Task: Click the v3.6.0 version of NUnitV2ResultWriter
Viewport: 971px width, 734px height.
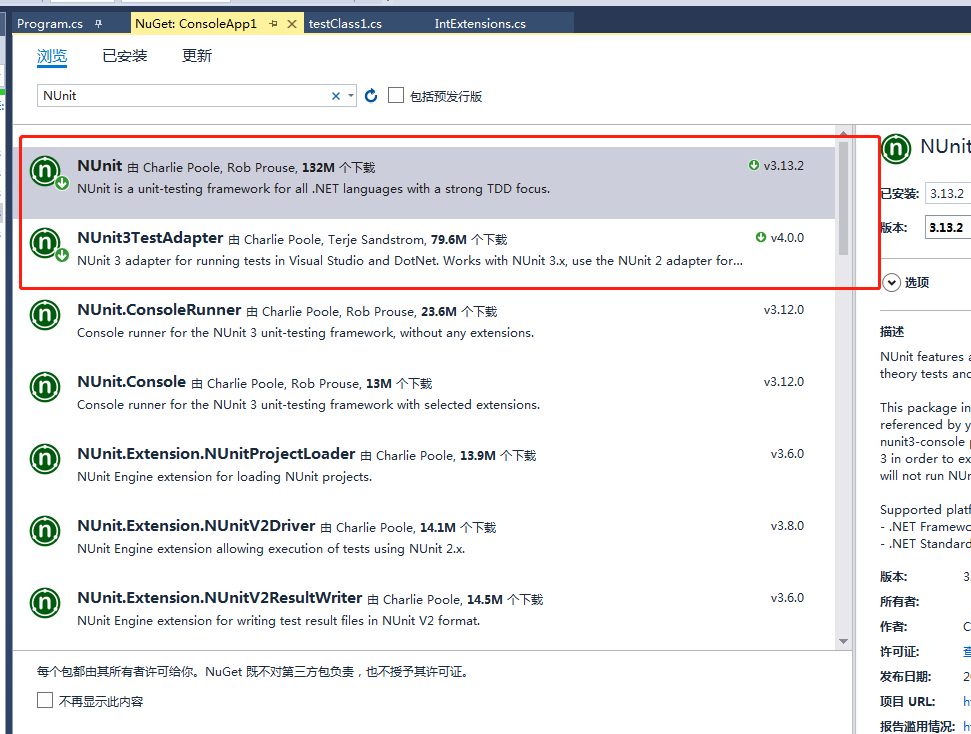Action: (x=788, y=598)
